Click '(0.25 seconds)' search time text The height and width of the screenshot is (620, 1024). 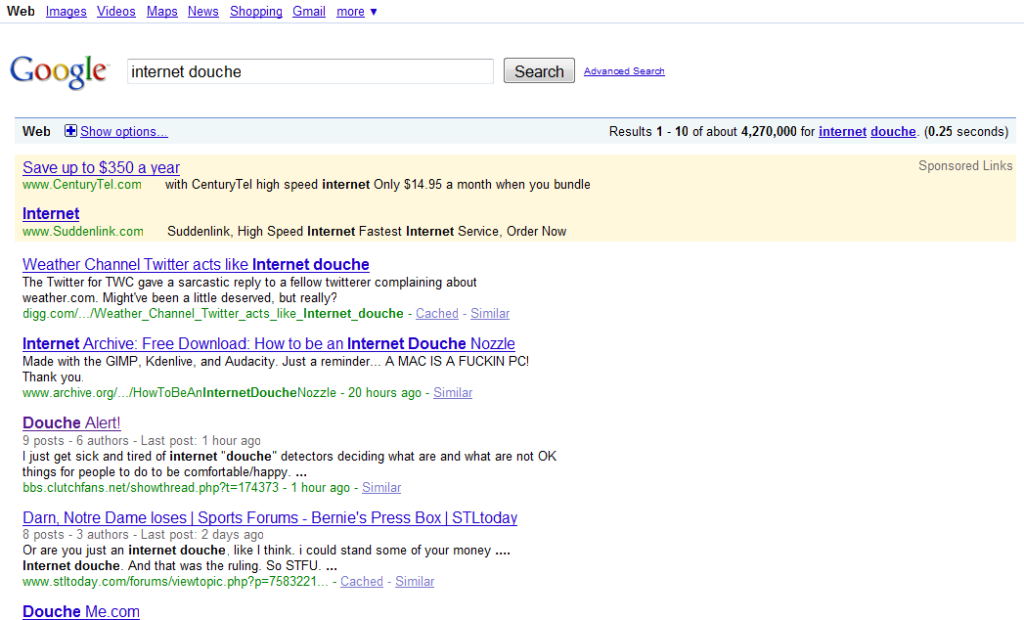point(966,131)
